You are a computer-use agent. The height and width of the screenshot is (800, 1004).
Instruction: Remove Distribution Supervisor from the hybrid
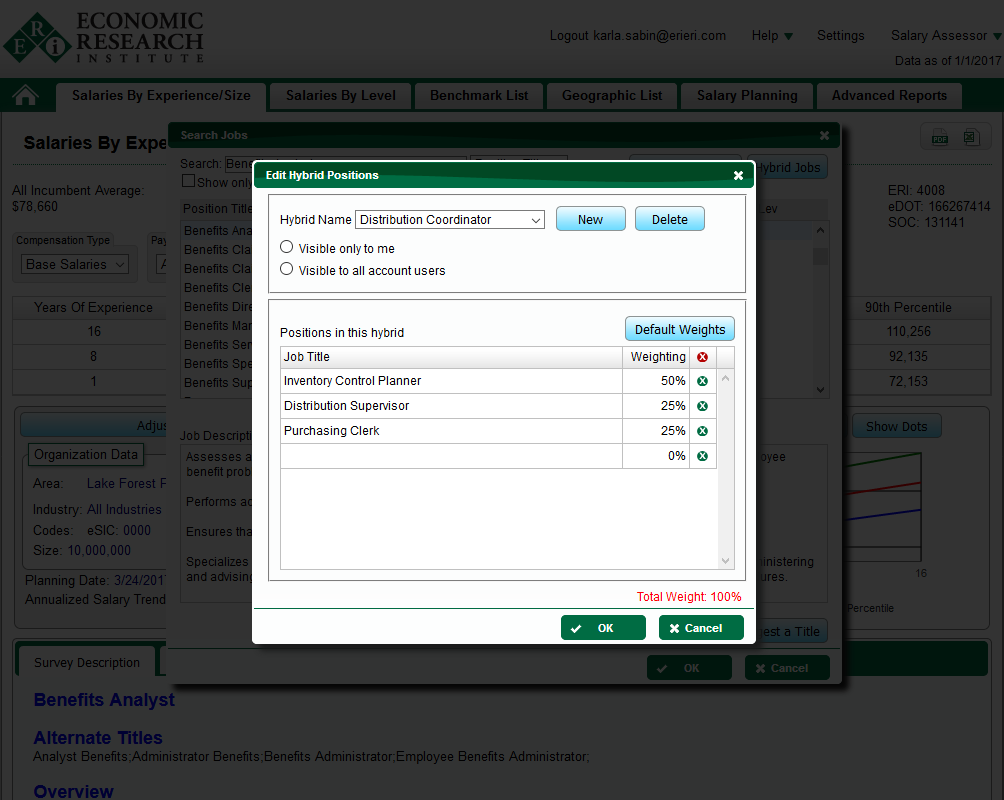(702, 406)
